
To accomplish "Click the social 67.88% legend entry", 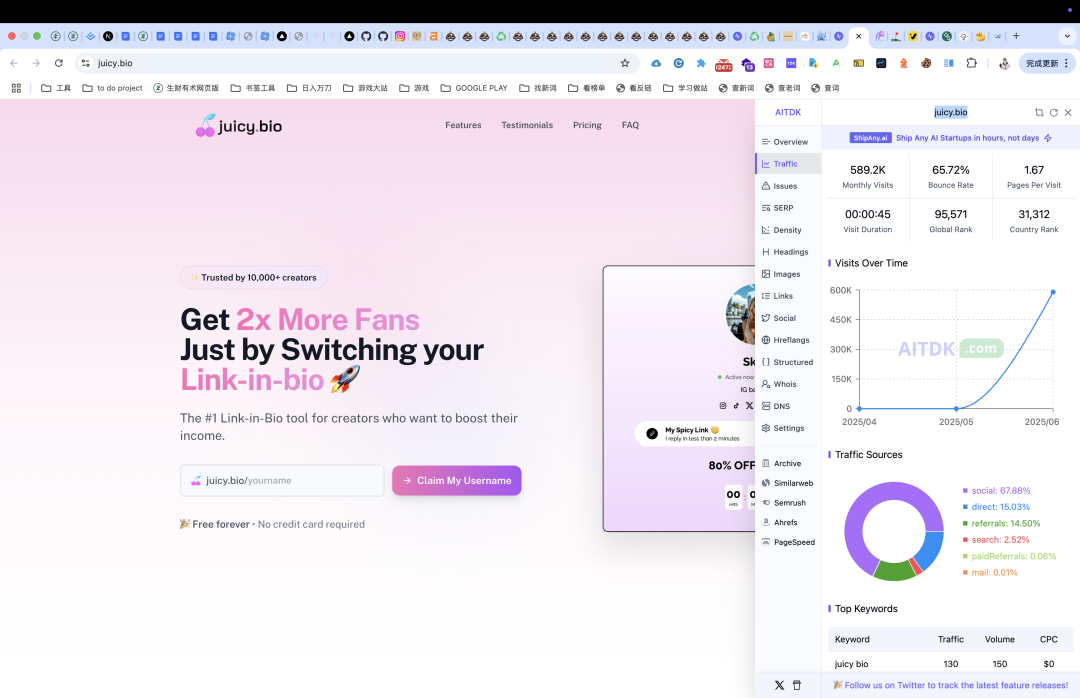I will [x=996, y=491].
